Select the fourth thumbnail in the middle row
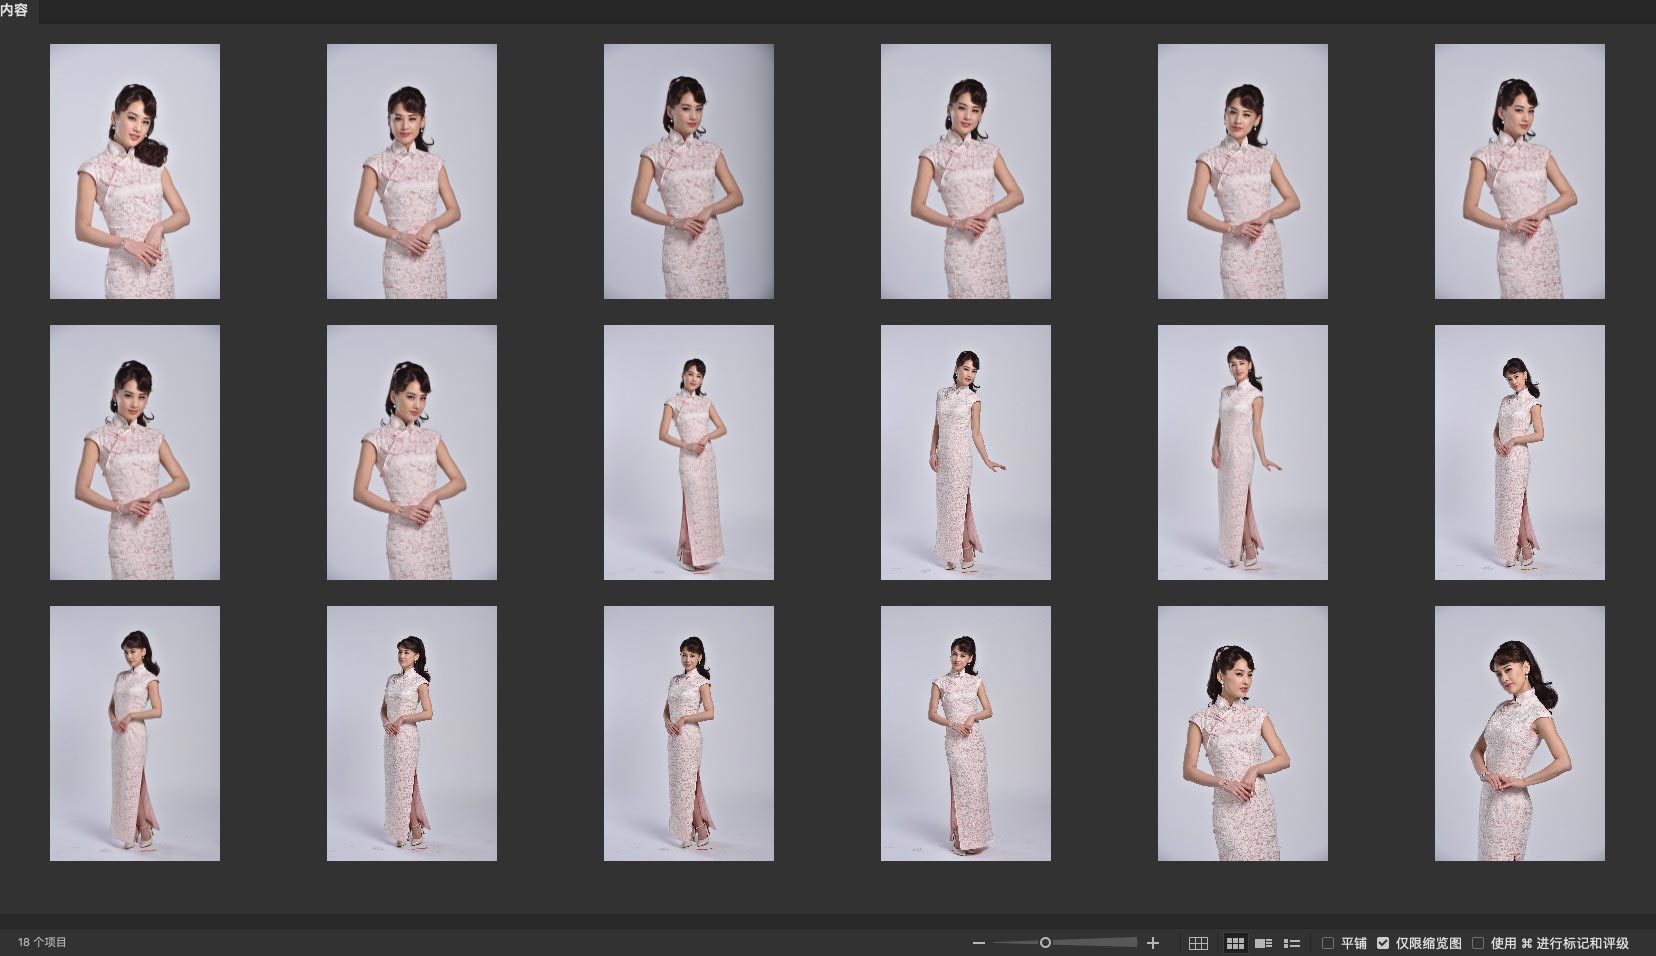 point(965,452)
